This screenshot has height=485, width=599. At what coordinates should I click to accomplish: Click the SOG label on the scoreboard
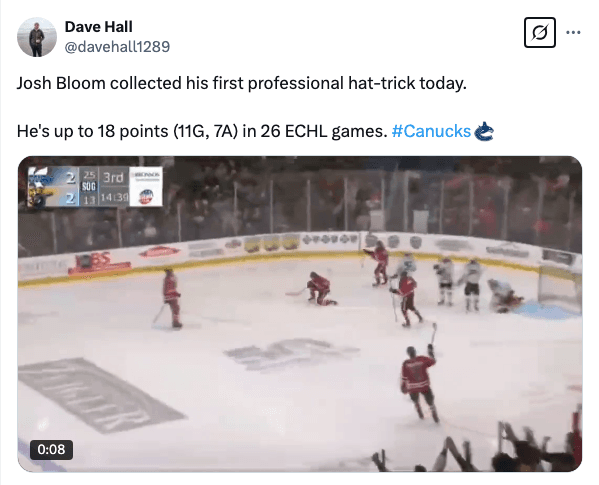(88, 187)
